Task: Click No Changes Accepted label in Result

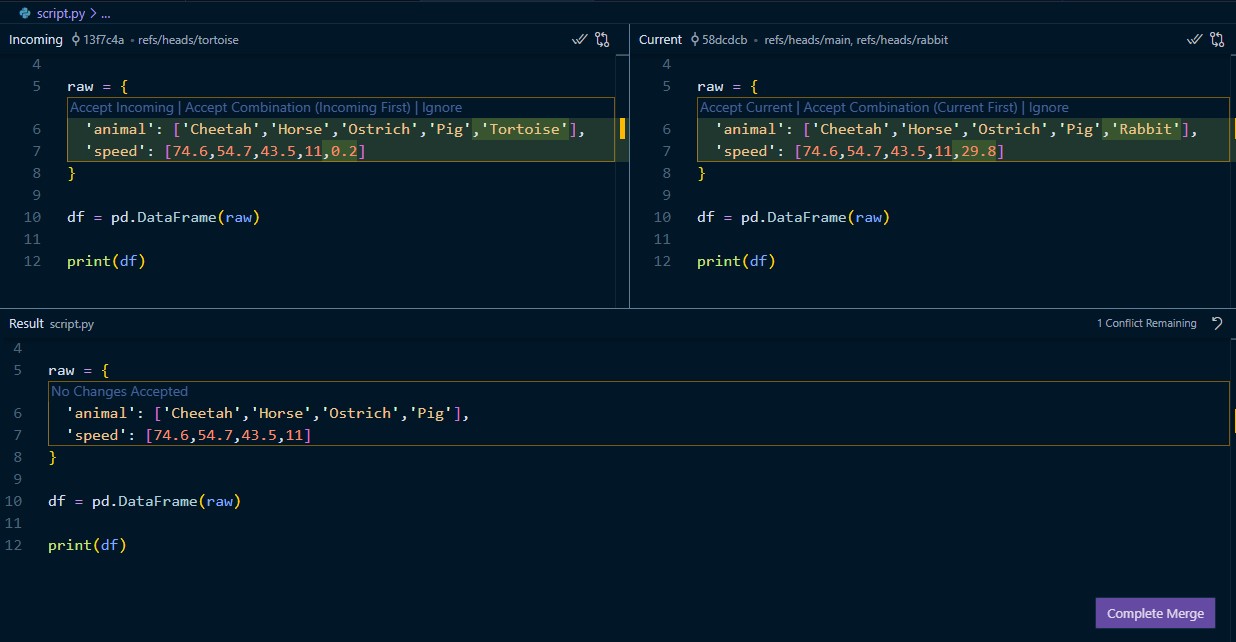Action: tap(119, 392)
